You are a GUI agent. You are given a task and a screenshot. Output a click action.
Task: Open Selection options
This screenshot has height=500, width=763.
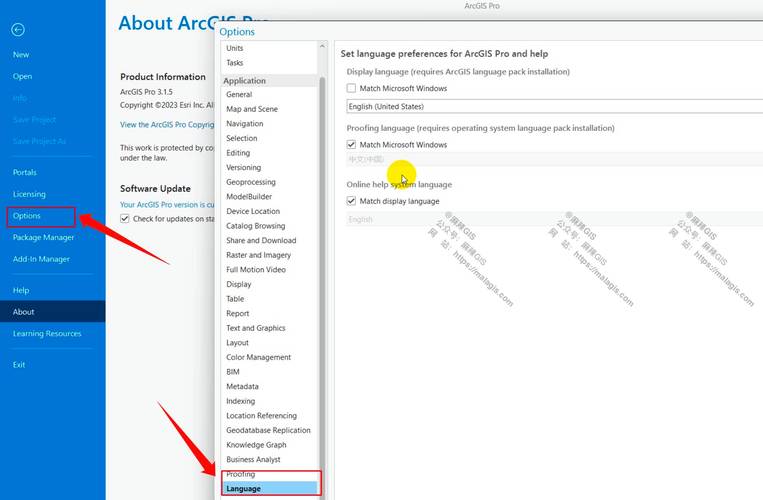click(x=242, y=138)
